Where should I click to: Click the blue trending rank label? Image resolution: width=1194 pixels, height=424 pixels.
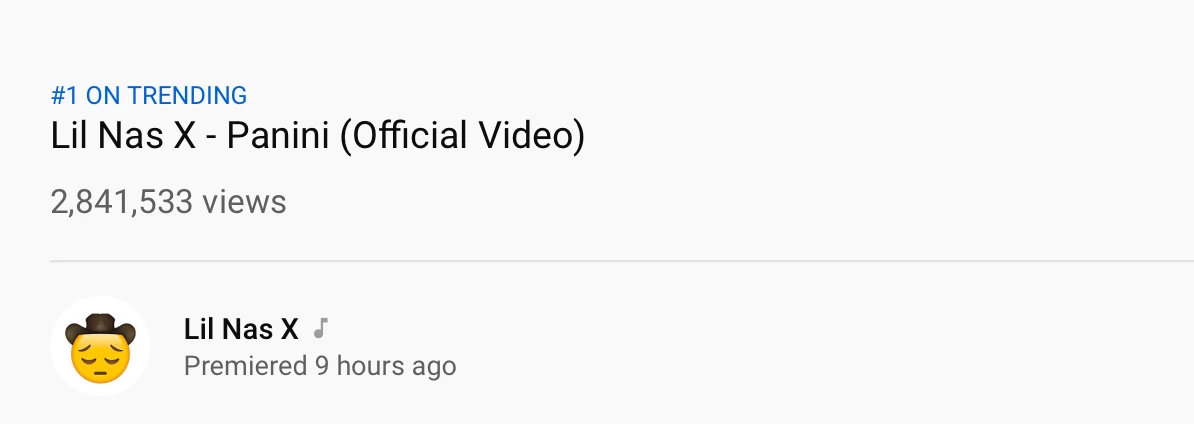click(149, 96)
